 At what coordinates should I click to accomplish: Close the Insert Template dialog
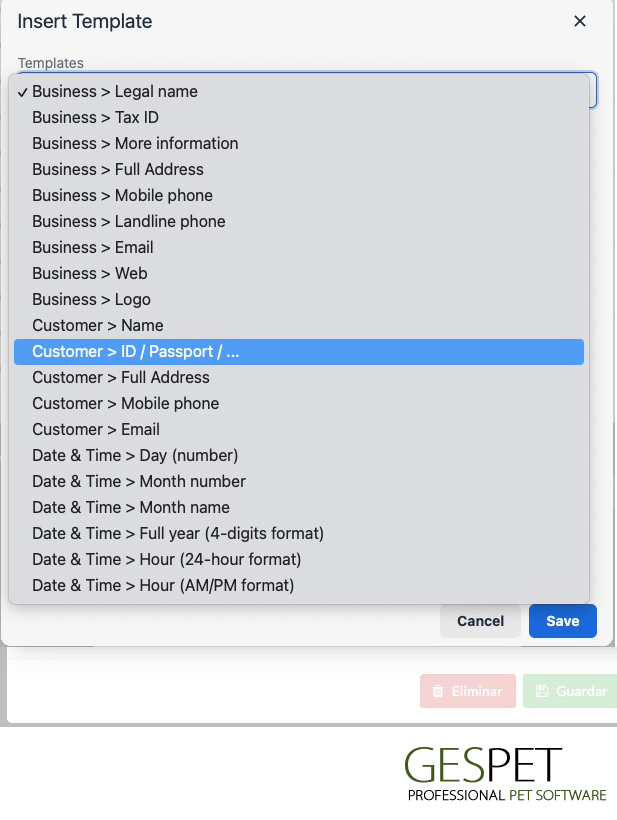pyautogui.click(x=579, y=21)
